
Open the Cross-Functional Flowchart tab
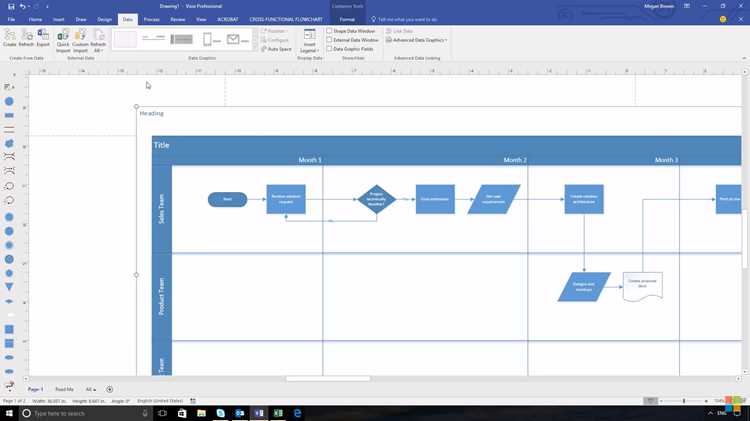[x=286, y=20]
